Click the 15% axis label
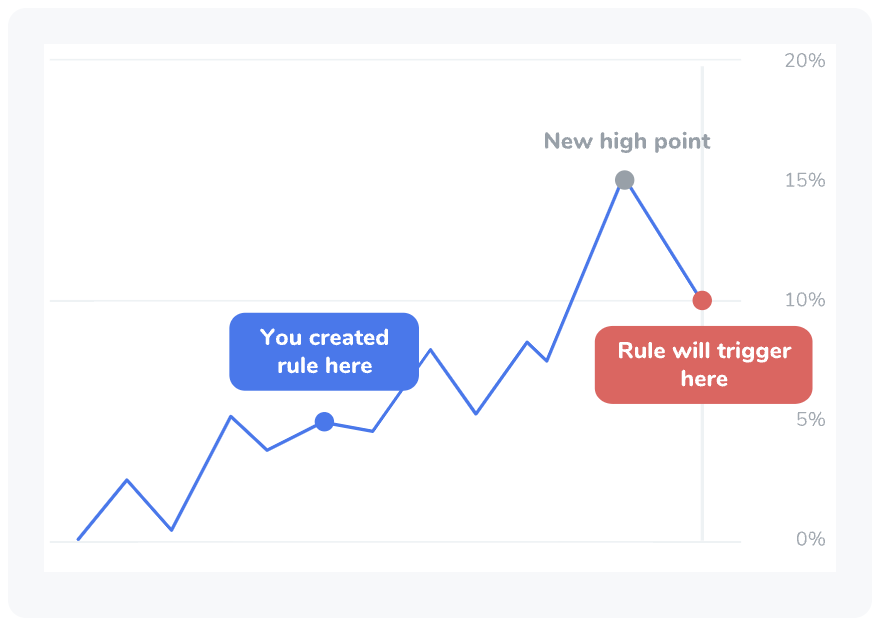Viewport: 880px width, 624px height. 805,180
